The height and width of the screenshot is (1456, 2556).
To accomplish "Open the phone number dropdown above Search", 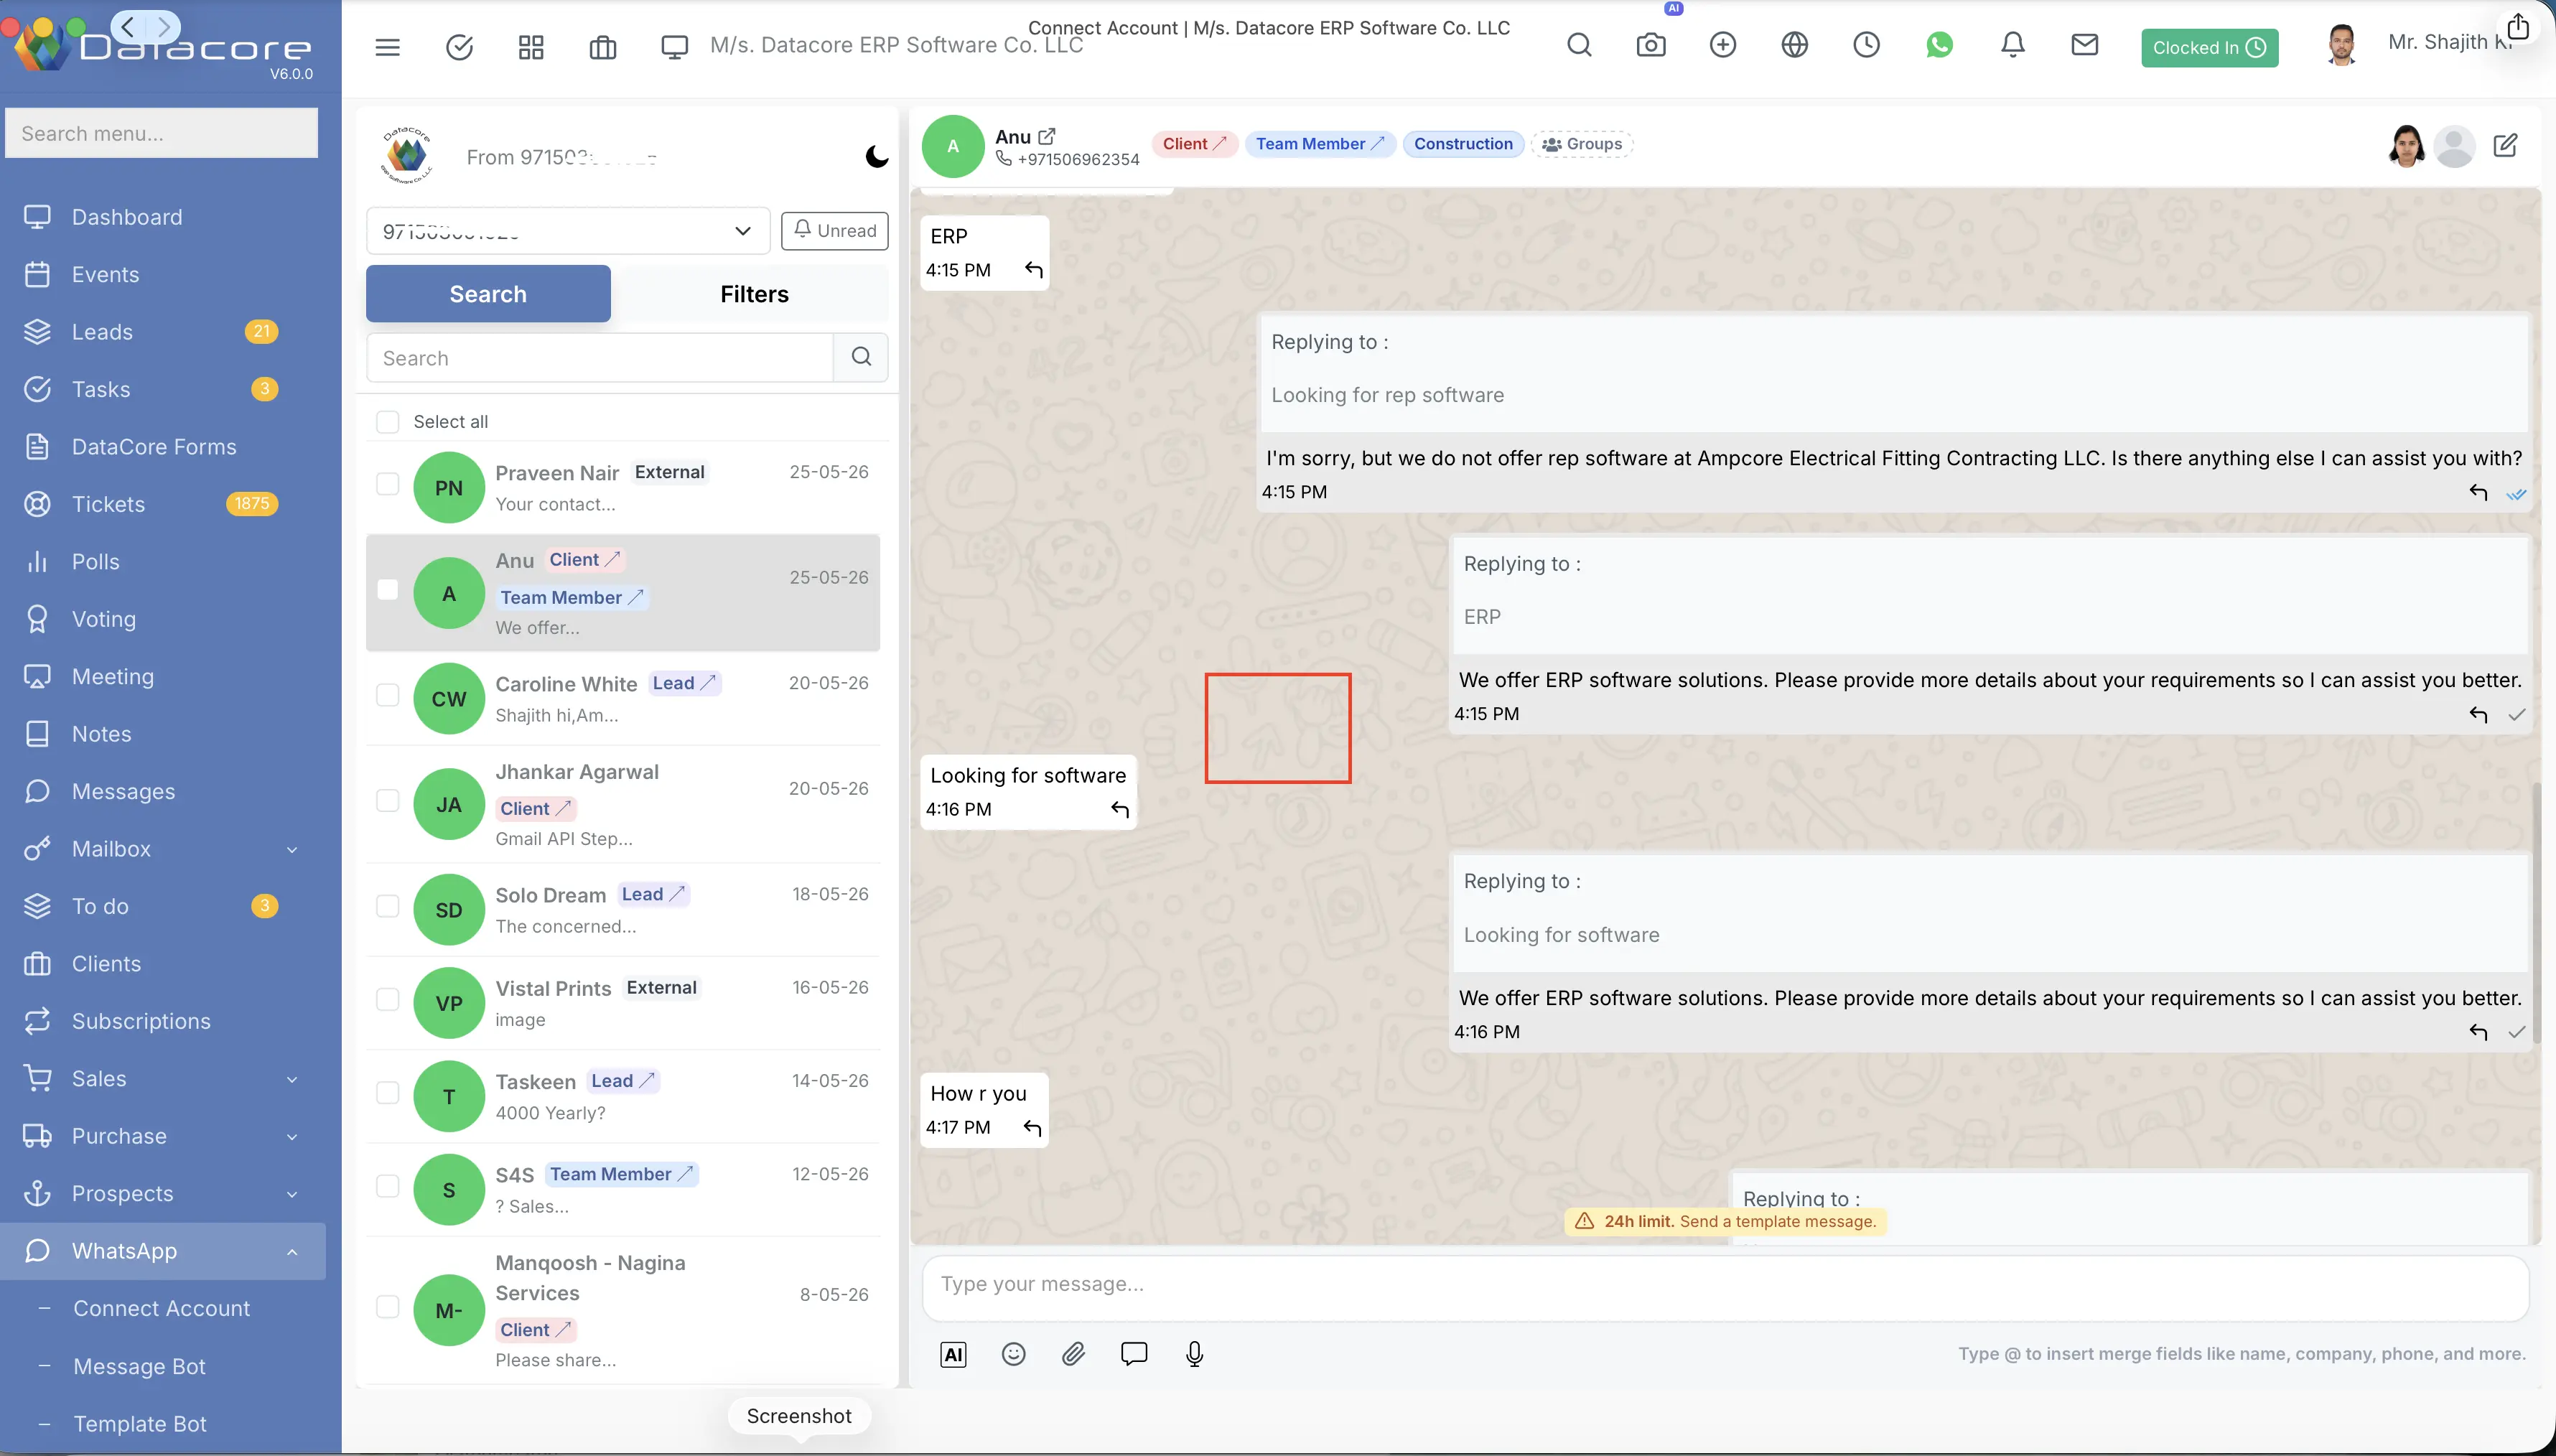I will pos(568,231).
